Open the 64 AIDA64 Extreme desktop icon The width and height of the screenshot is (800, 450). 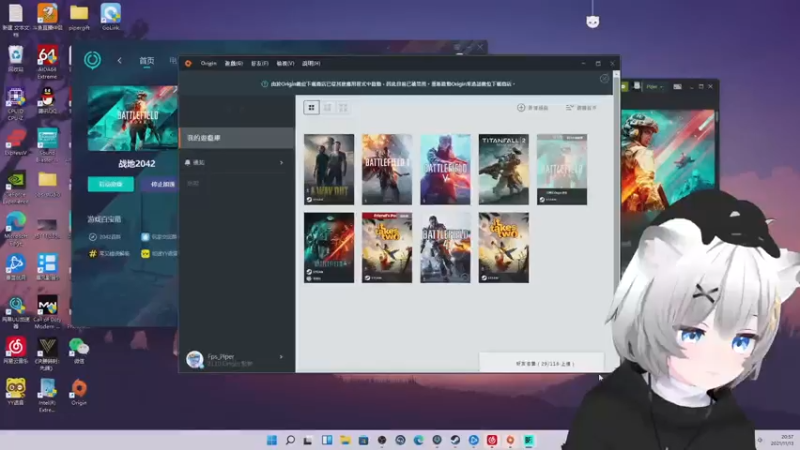point(47,62)
